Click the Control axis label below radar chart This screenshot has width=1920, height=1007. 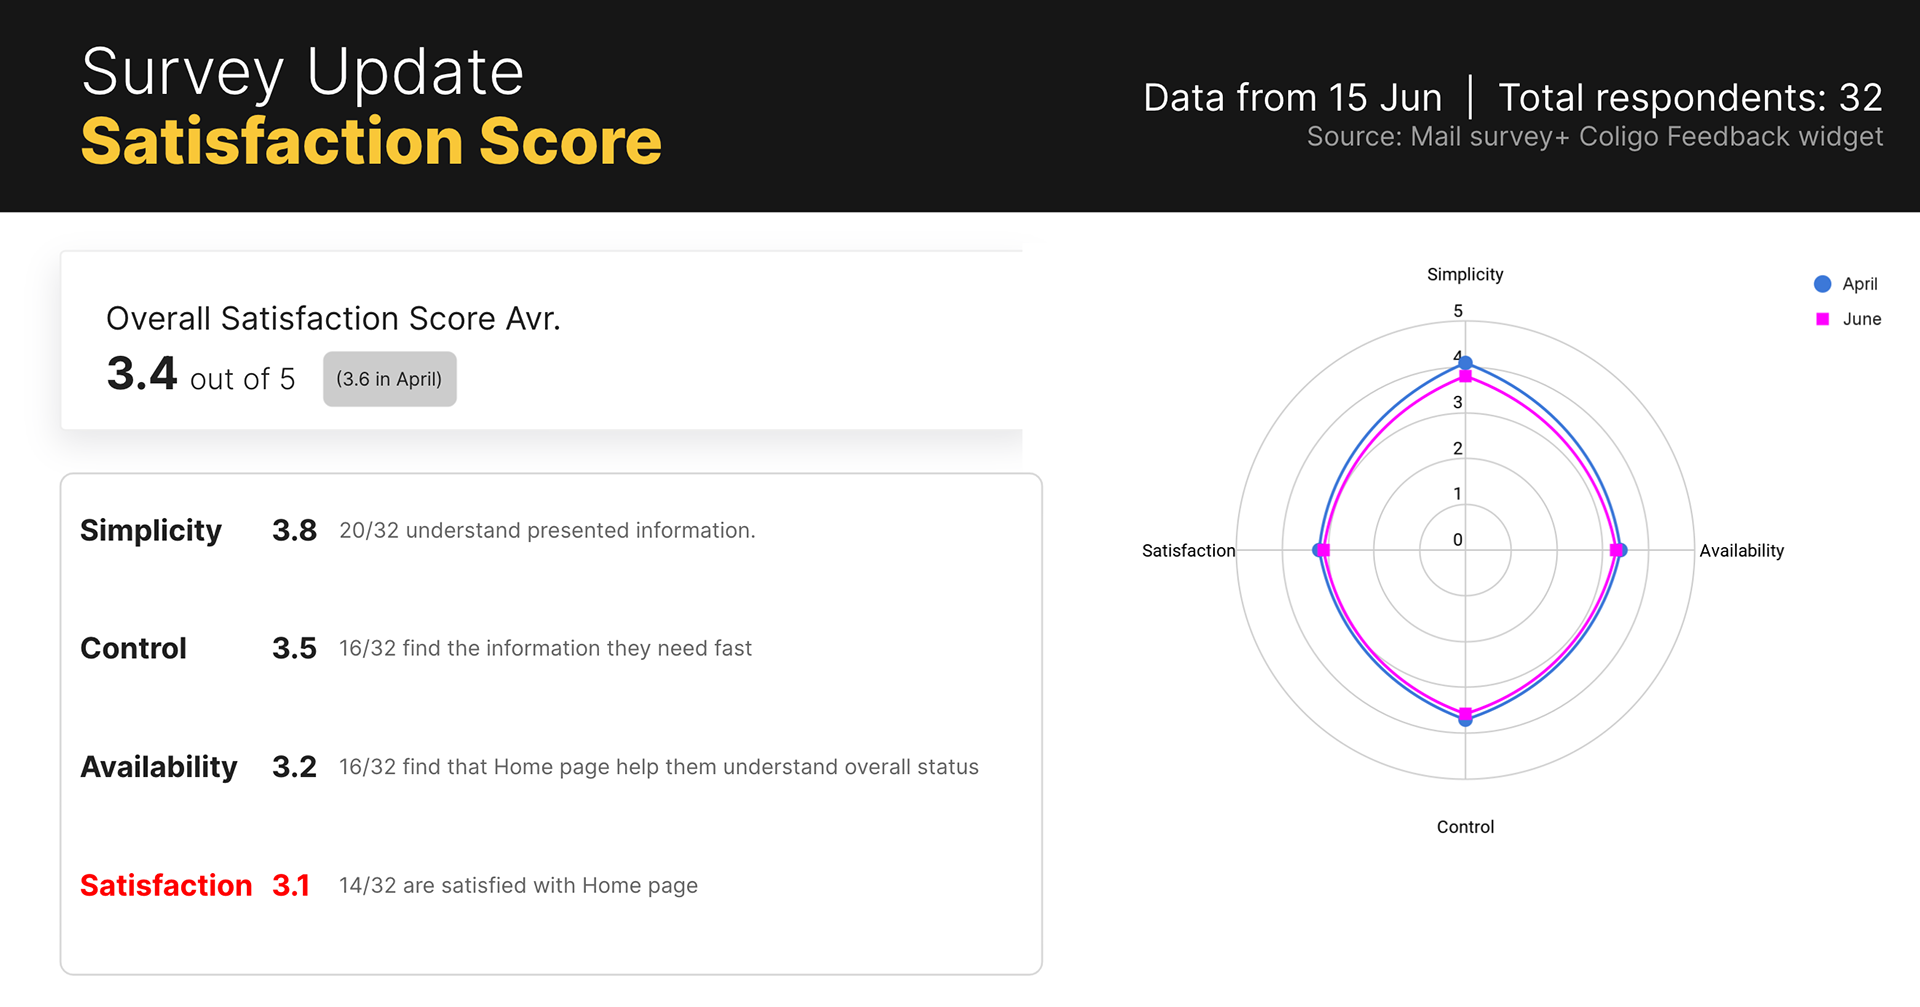(x=1465, y=827)
